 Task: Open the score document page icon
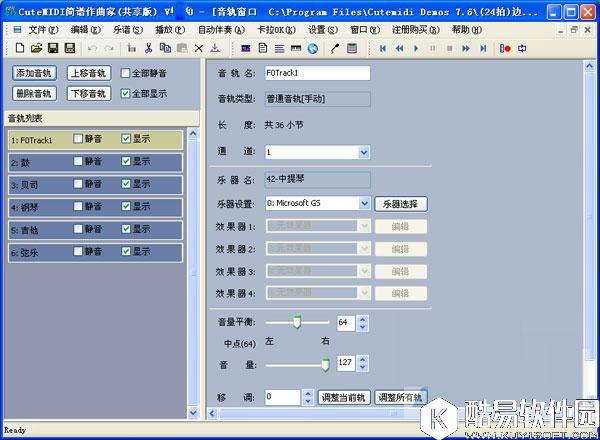(x=263, y=48)
